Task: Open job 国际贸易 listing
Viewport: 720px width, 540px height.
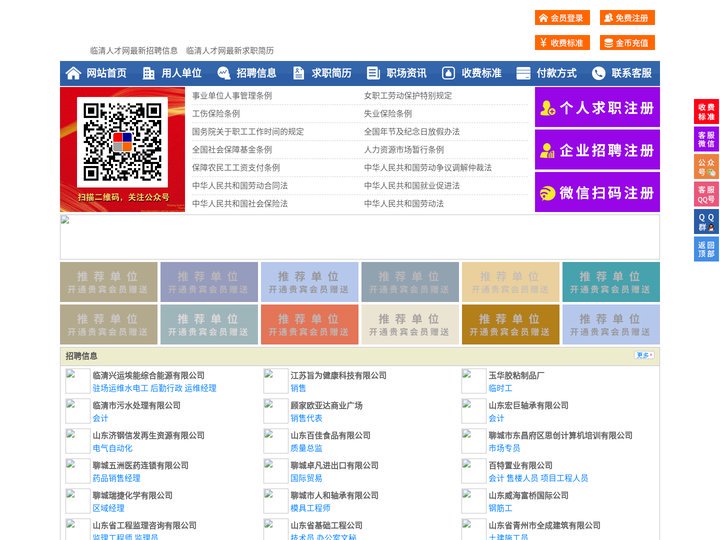Action: 306,478
